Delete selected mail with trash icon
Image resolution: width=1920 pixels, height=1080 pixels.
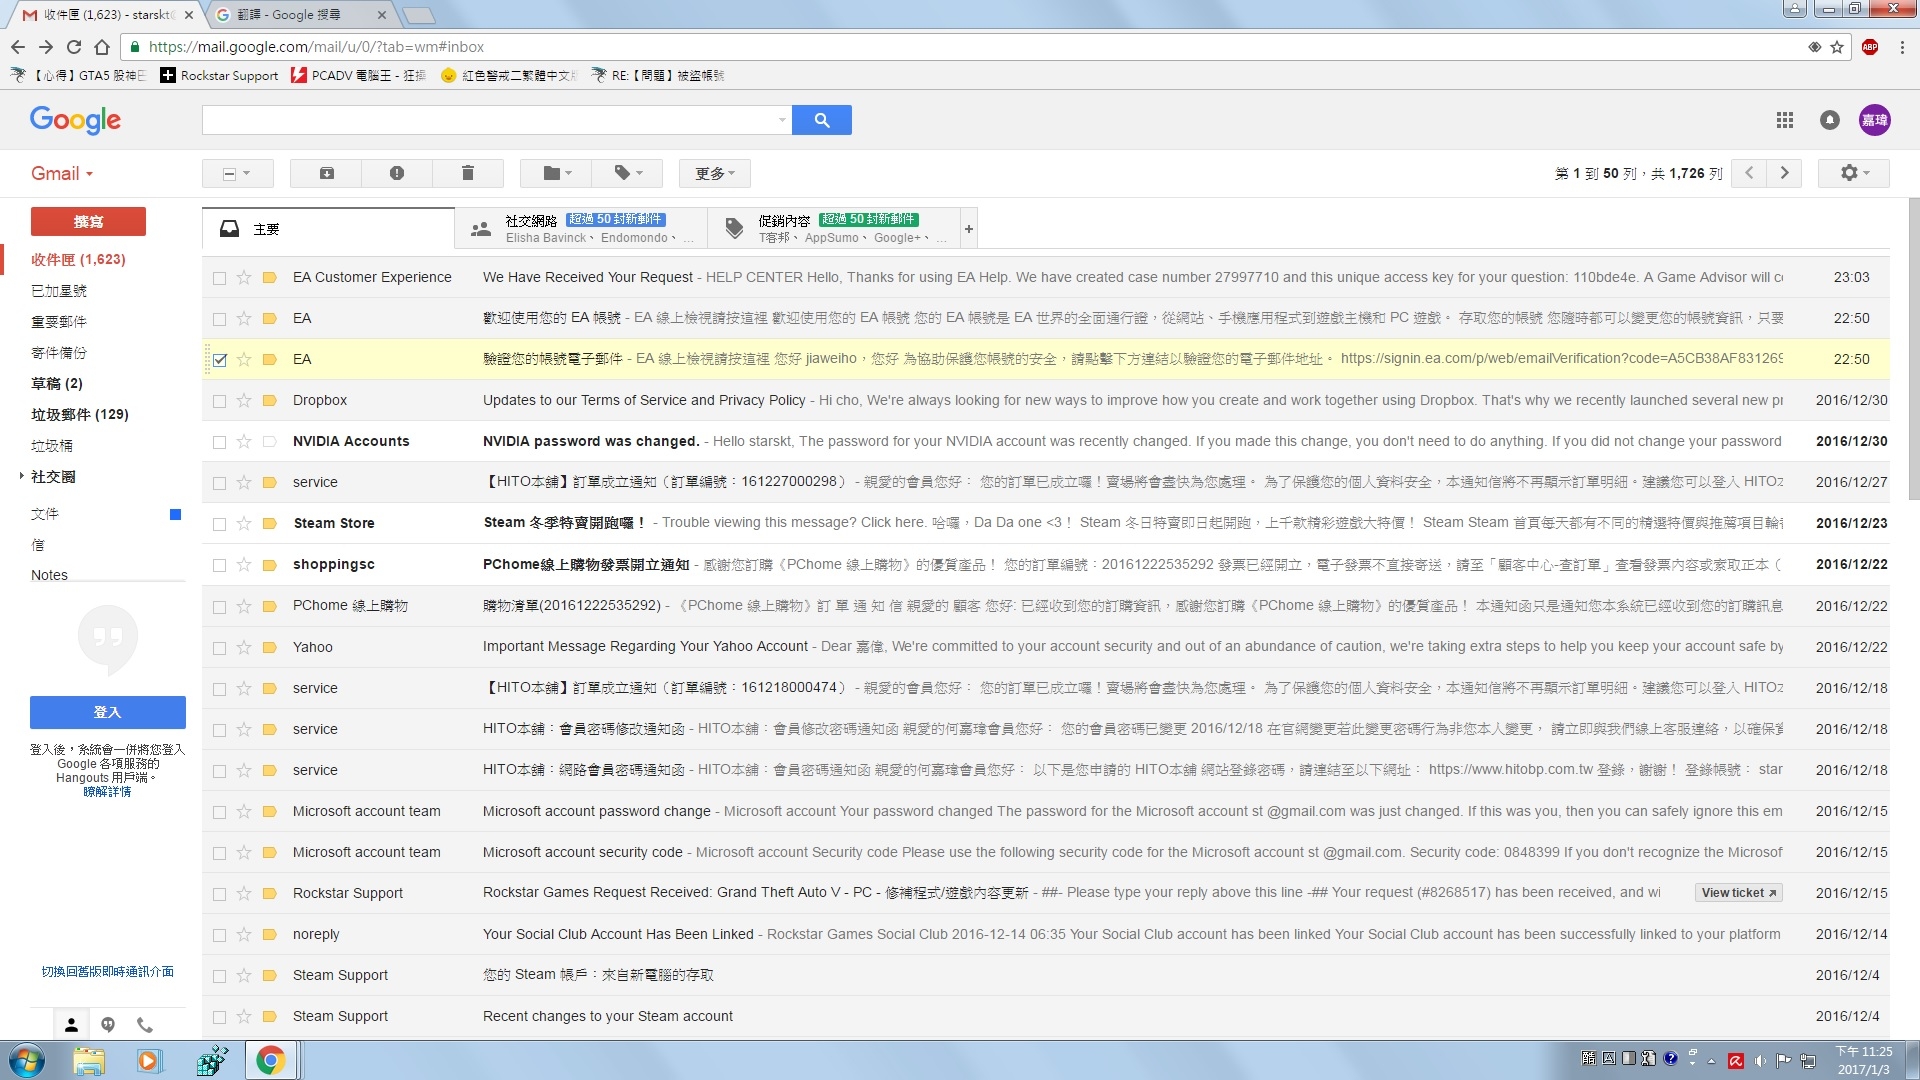pos(467,174)
